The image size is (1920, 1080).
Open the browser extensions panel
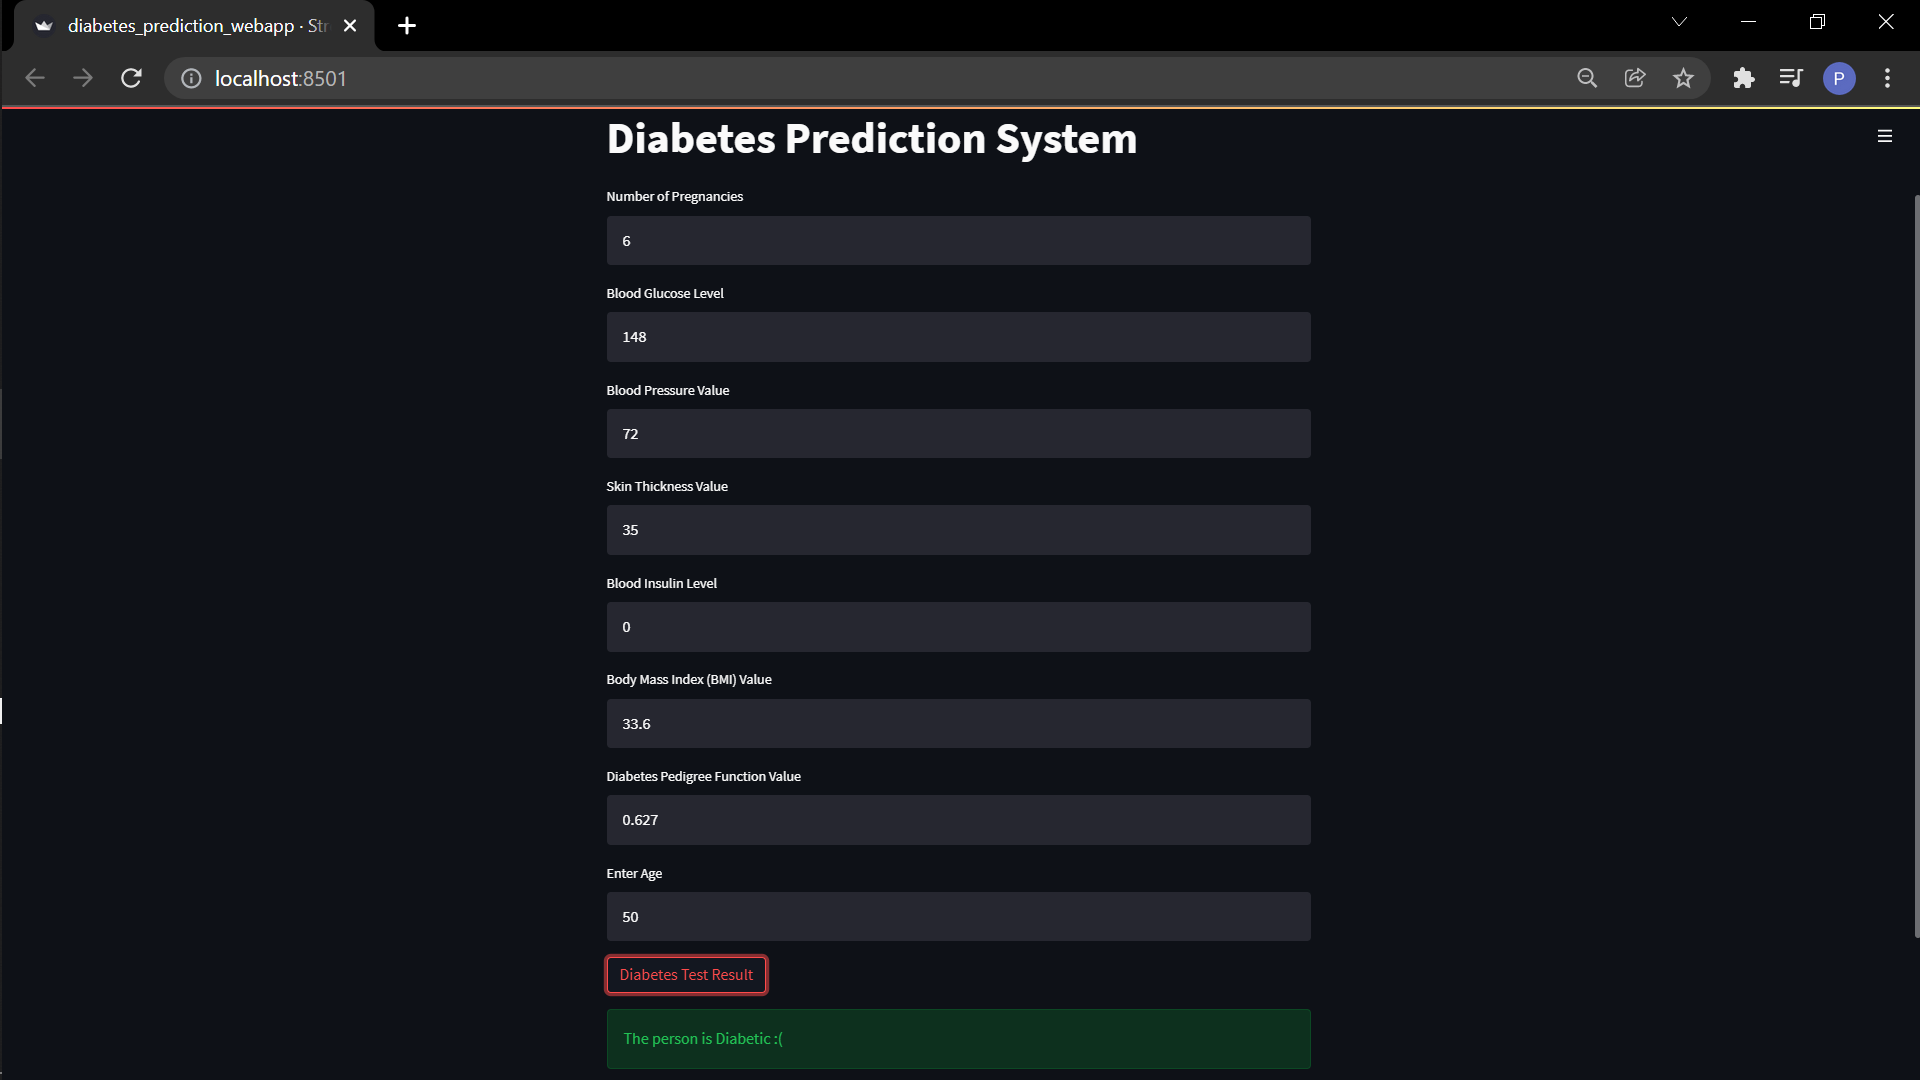1744,78
